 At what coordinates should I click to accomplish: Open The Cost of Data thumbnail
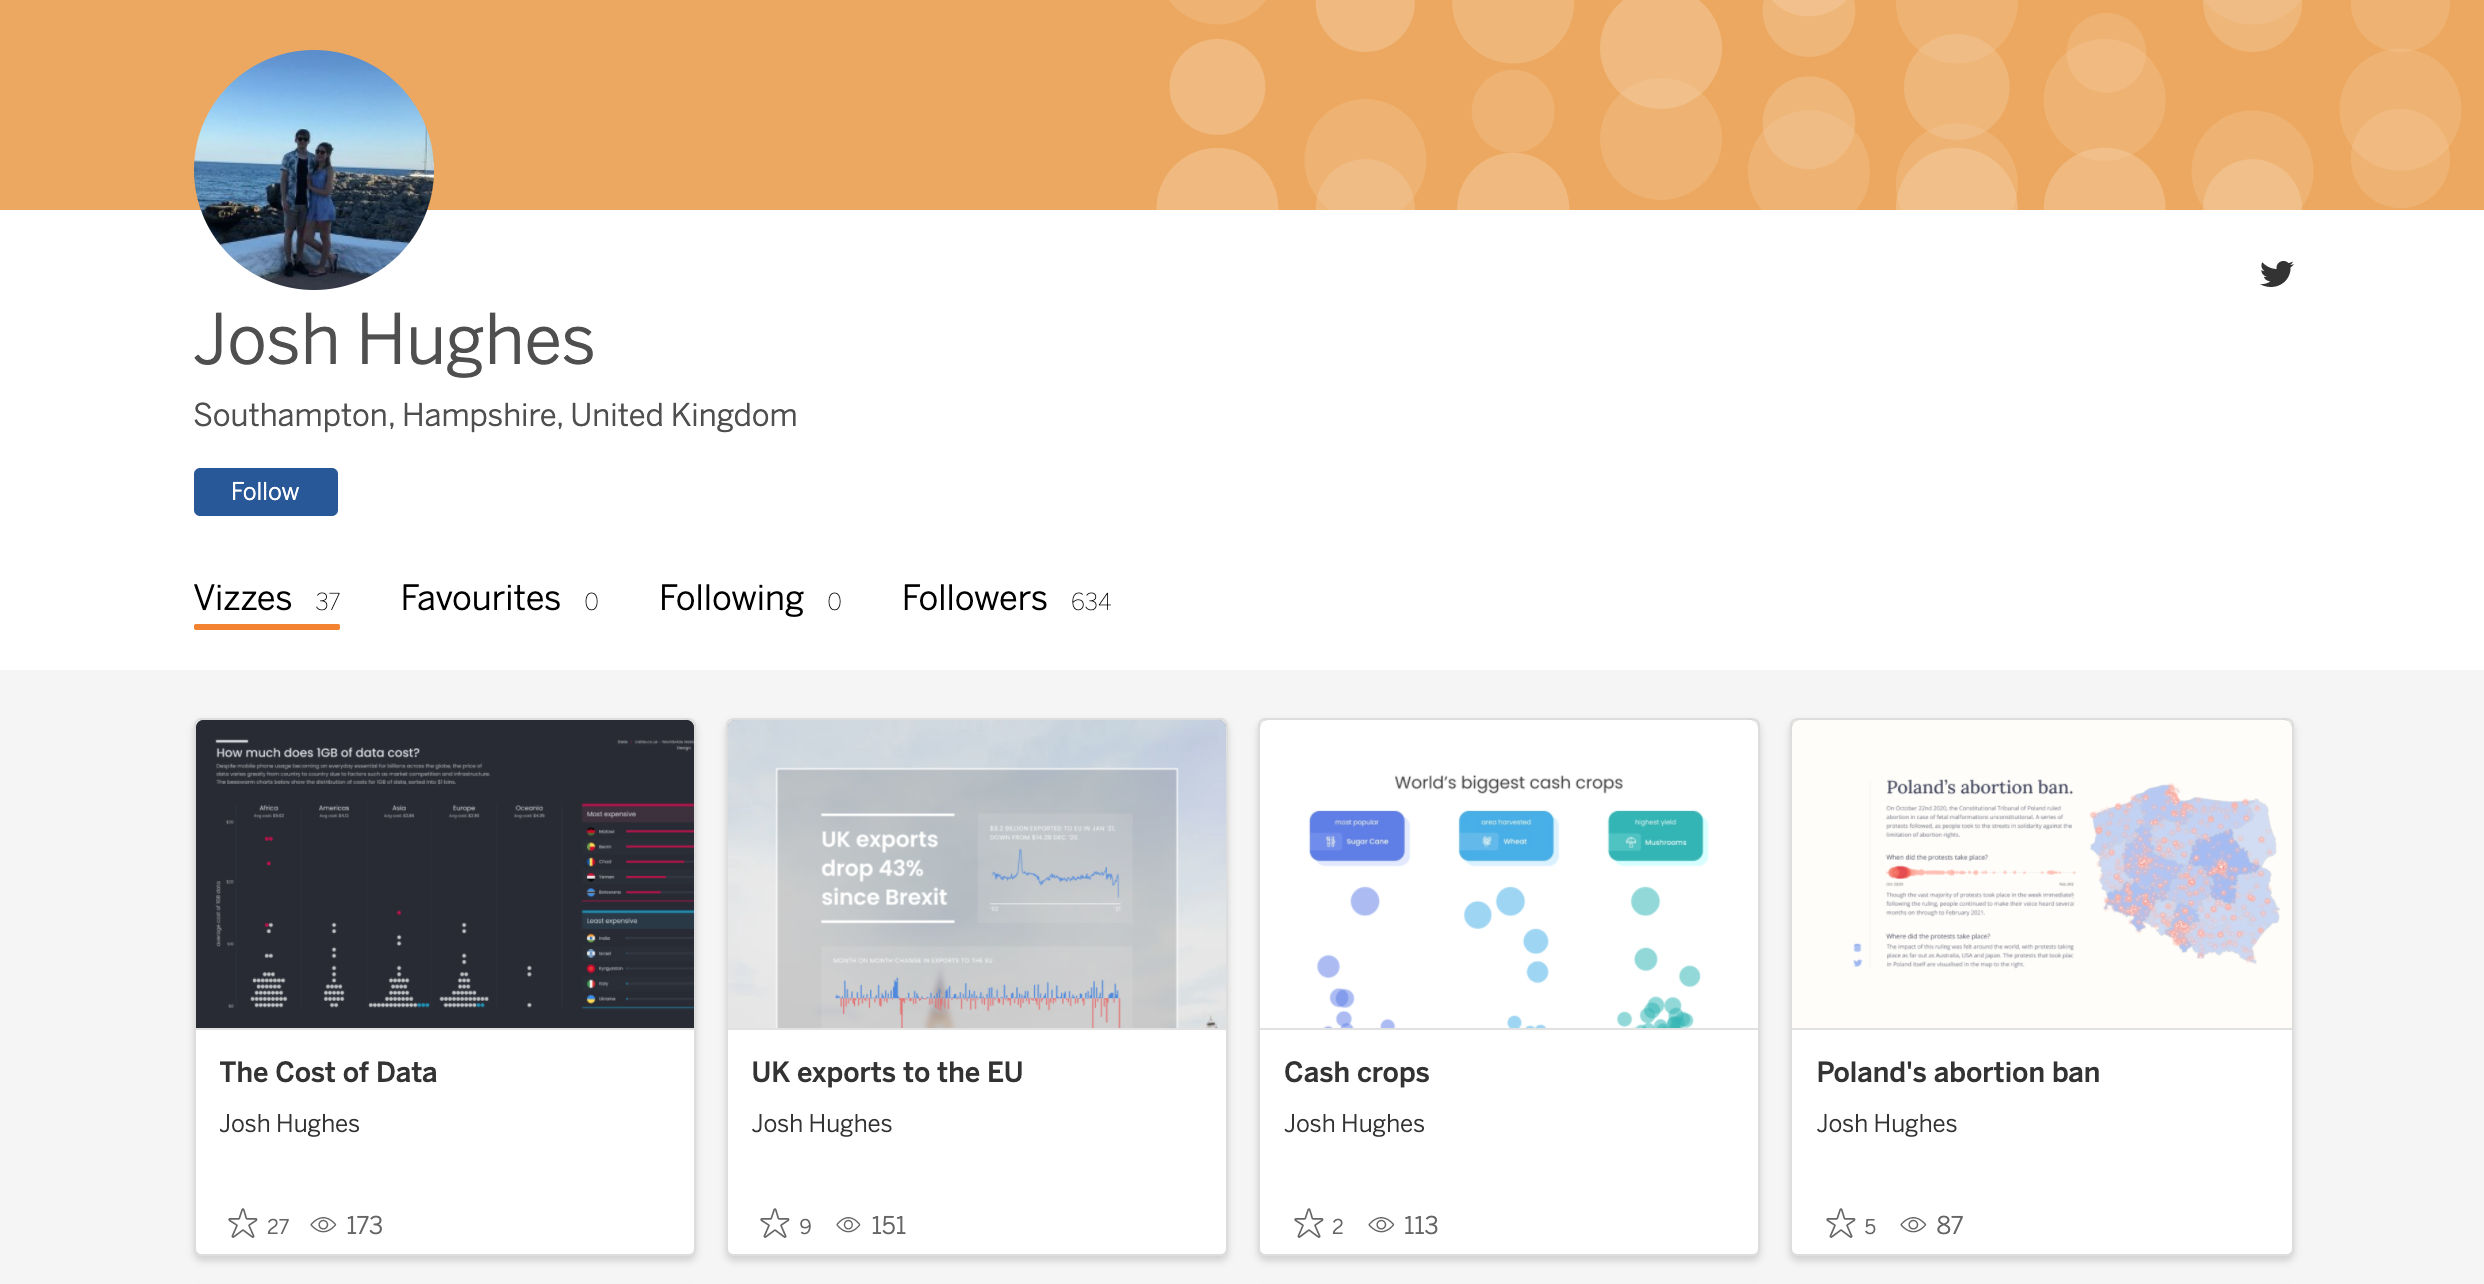tap(445, 873)
